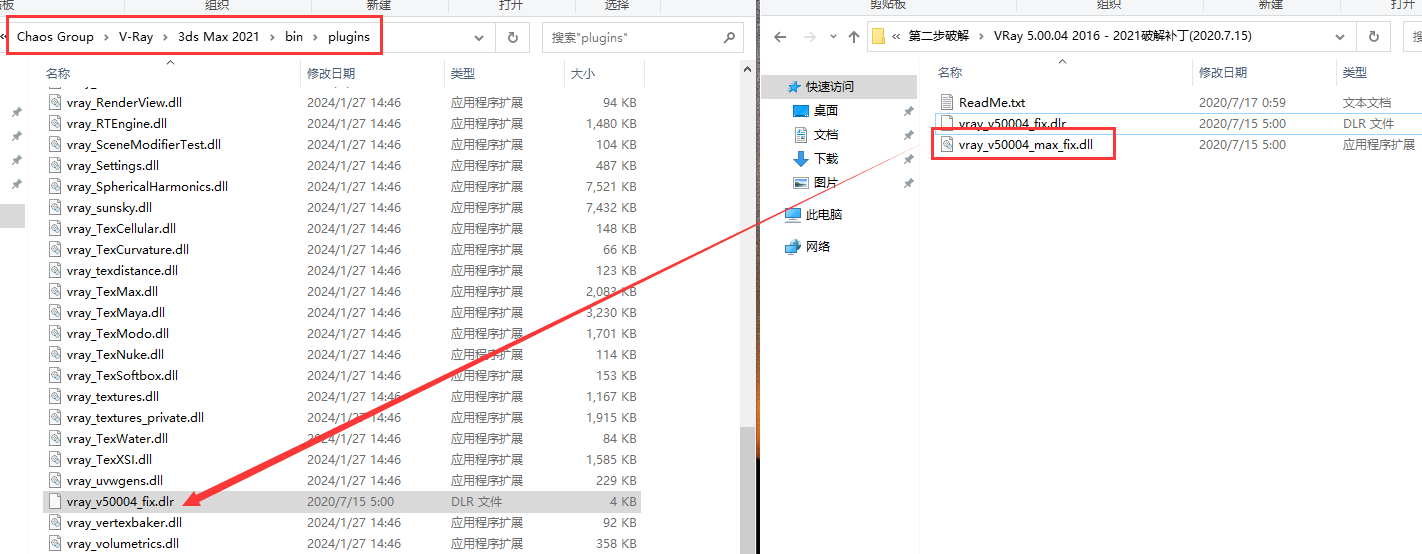Viewport: 1422px width, 554px height.
Task: Select vray_textures_private.dll file
Action: tap(342, 417)
